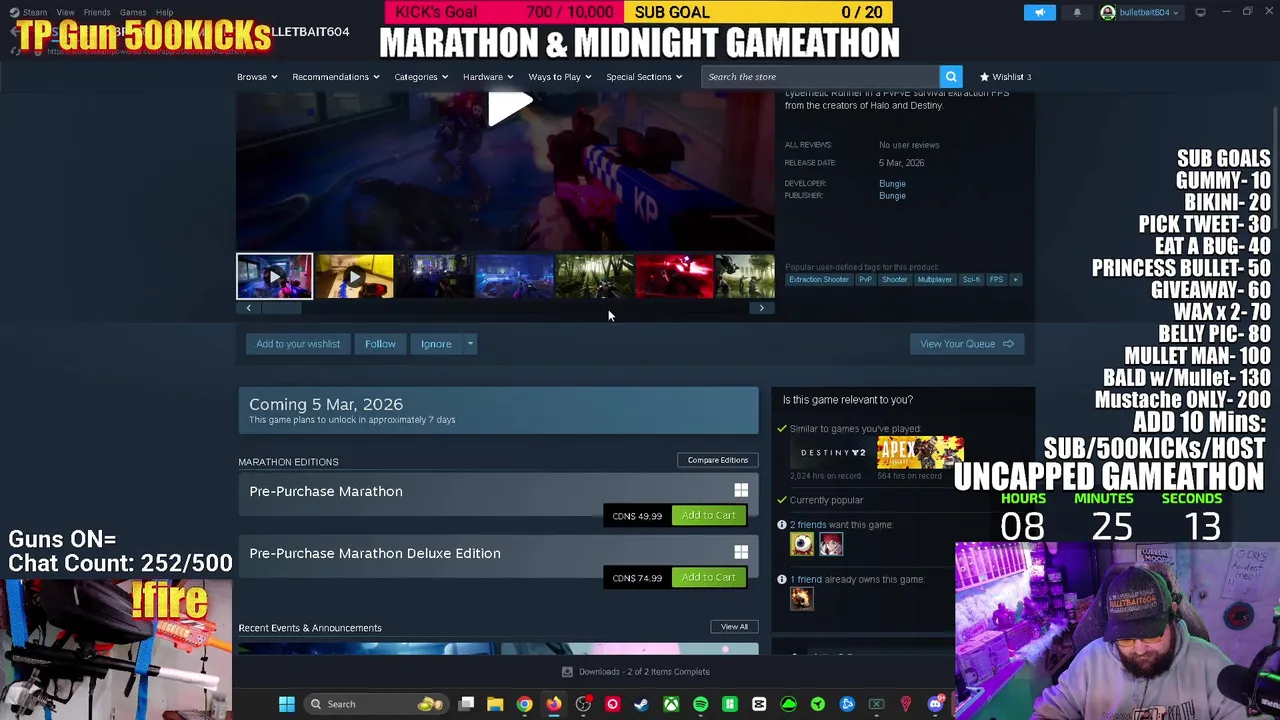Open the Steam menu
The height and width of the screenshot is (720, 1280).
point(35,12)
